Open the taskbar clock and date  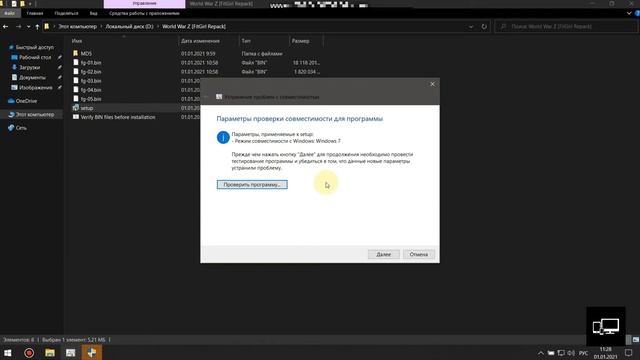click(x=606, y=353)
